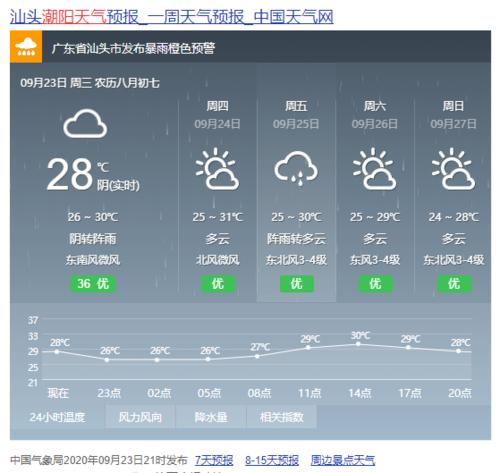Click the current temperature 28 reading
The image size is (500, 473).
[69, 174]
